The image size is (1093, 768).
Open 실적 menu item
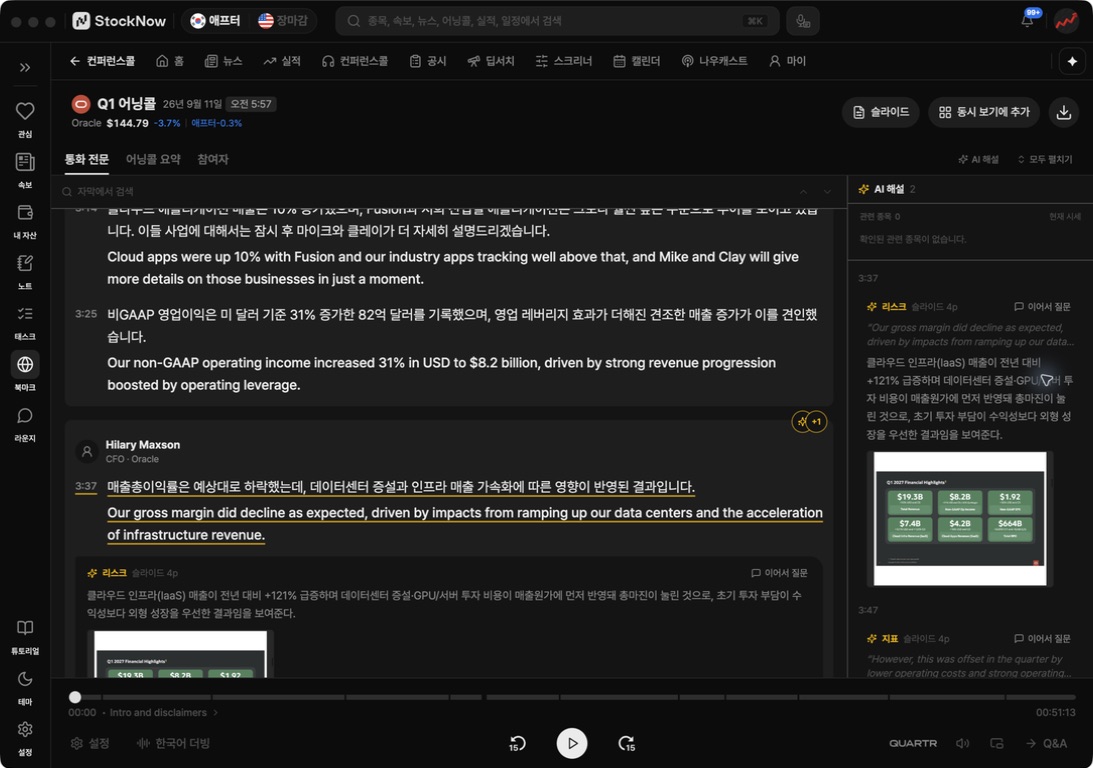tap(282, 61)
